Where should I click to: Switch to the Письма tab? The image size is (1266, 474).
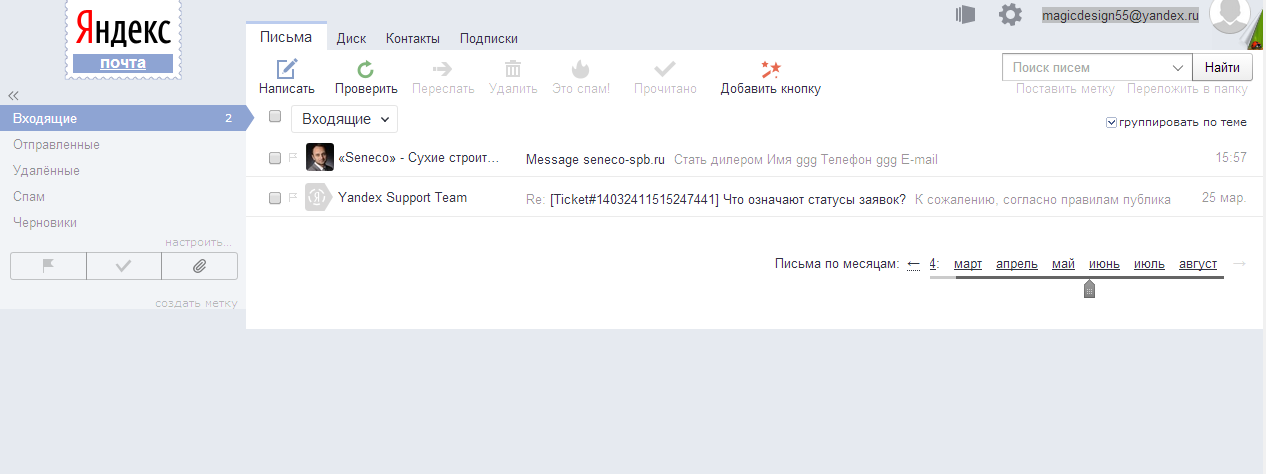tap(286, 37)
